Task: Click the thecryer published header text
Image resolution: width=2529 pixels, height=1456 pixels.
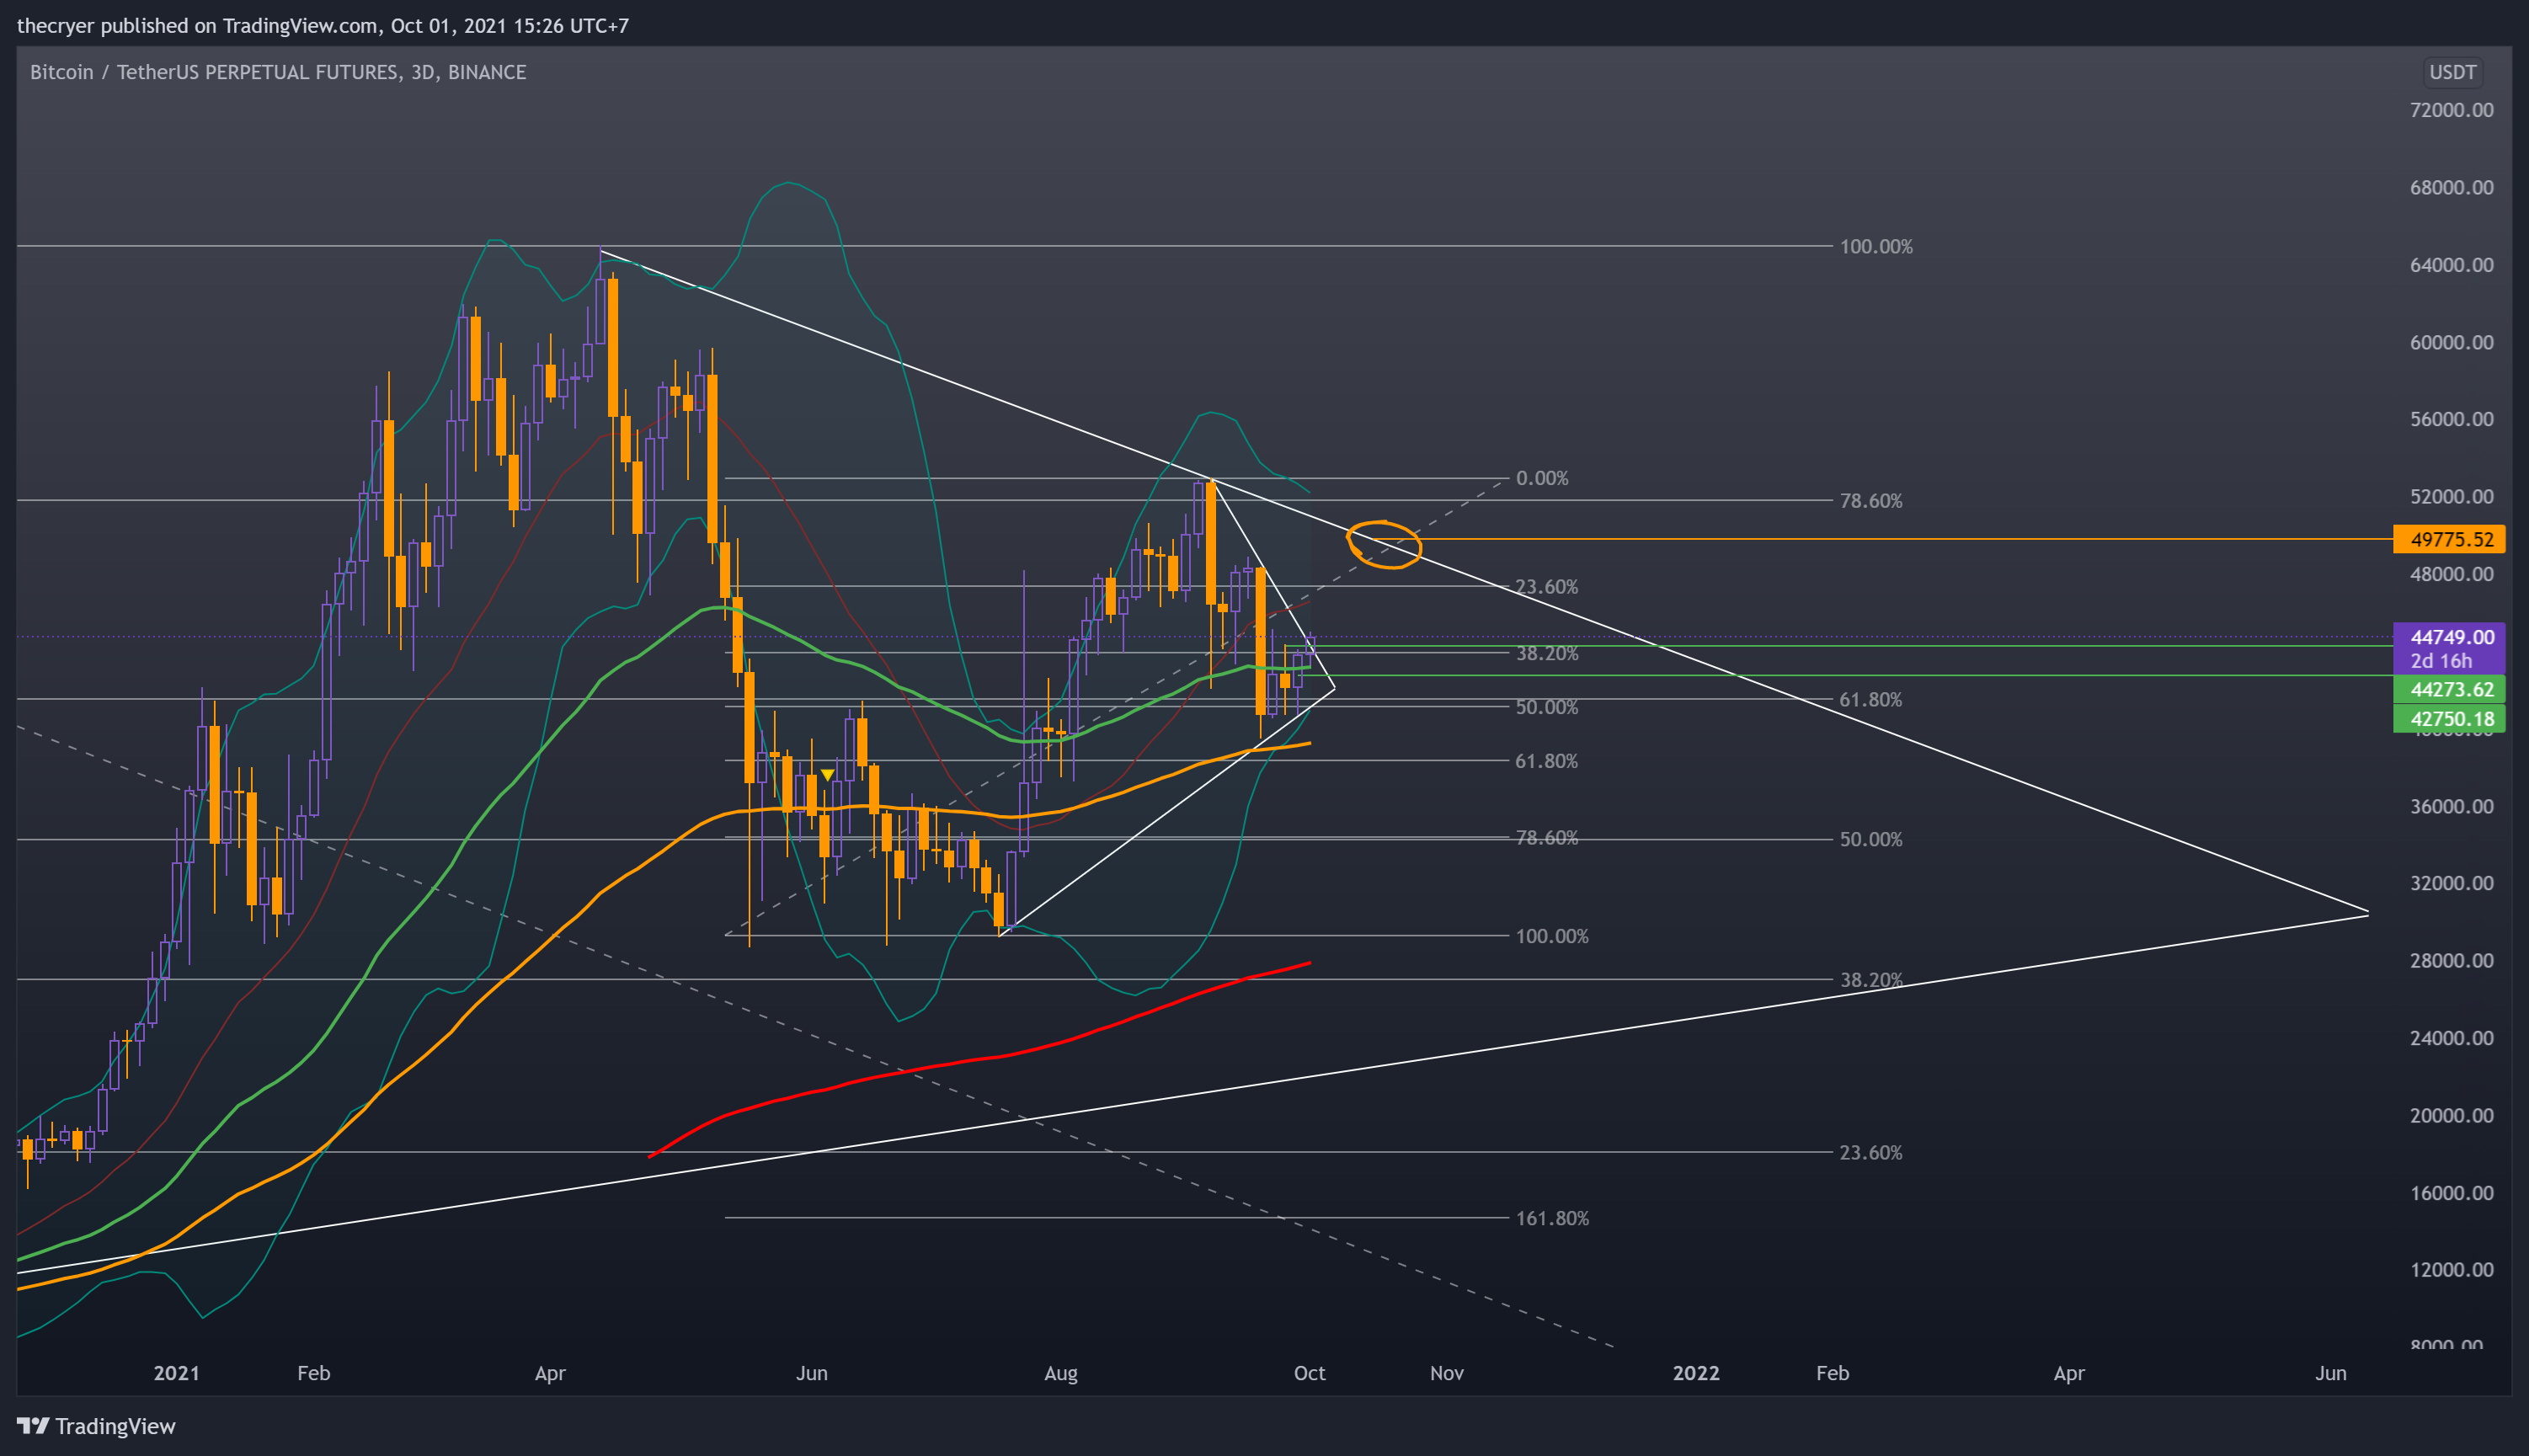Action: [323, 25]
